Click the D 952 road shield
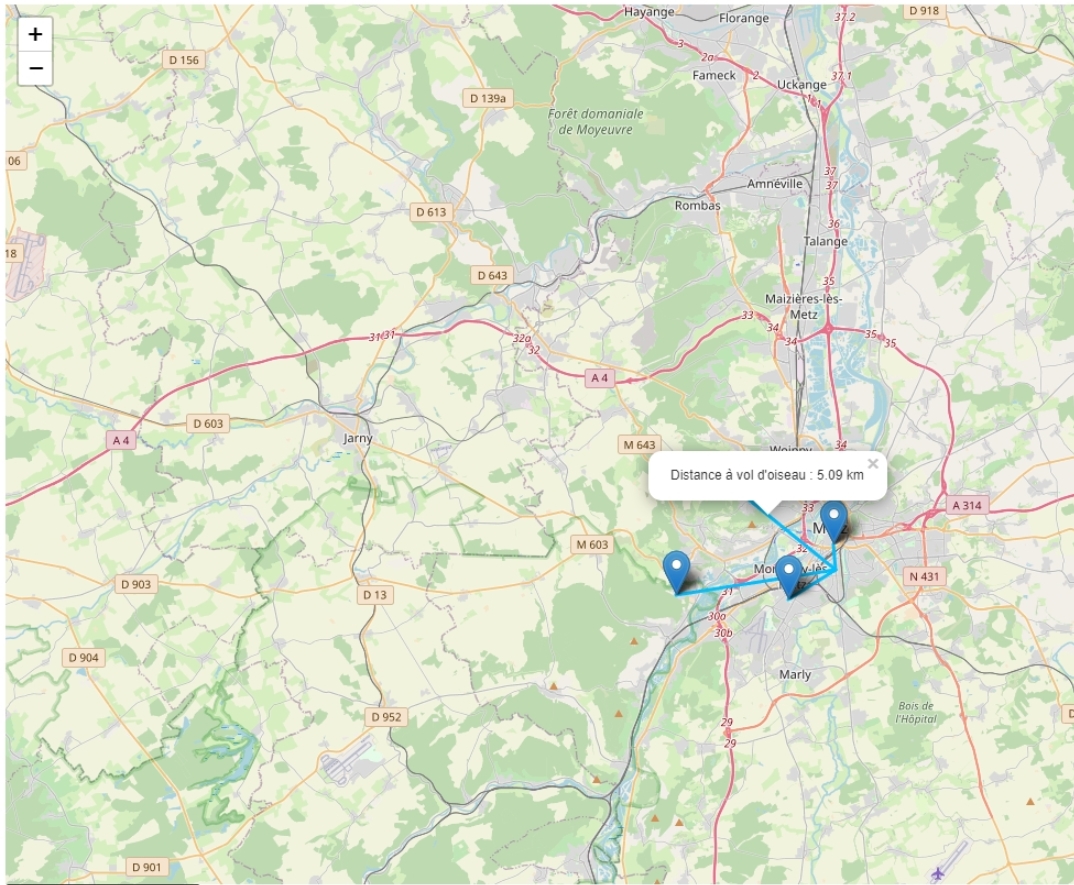This screenshot has height=885, width=1074. (386, 716)
